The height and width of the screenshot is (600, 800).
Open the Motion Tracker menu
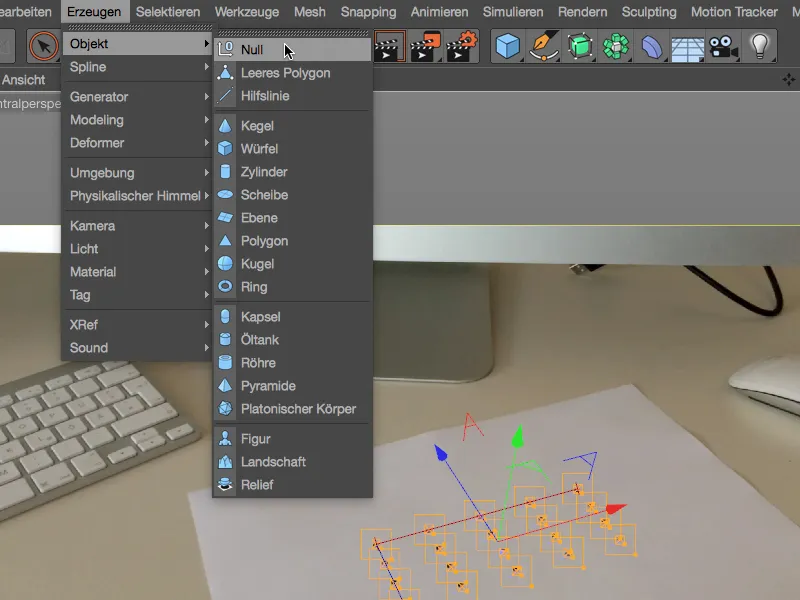click(x=734, y=12)
